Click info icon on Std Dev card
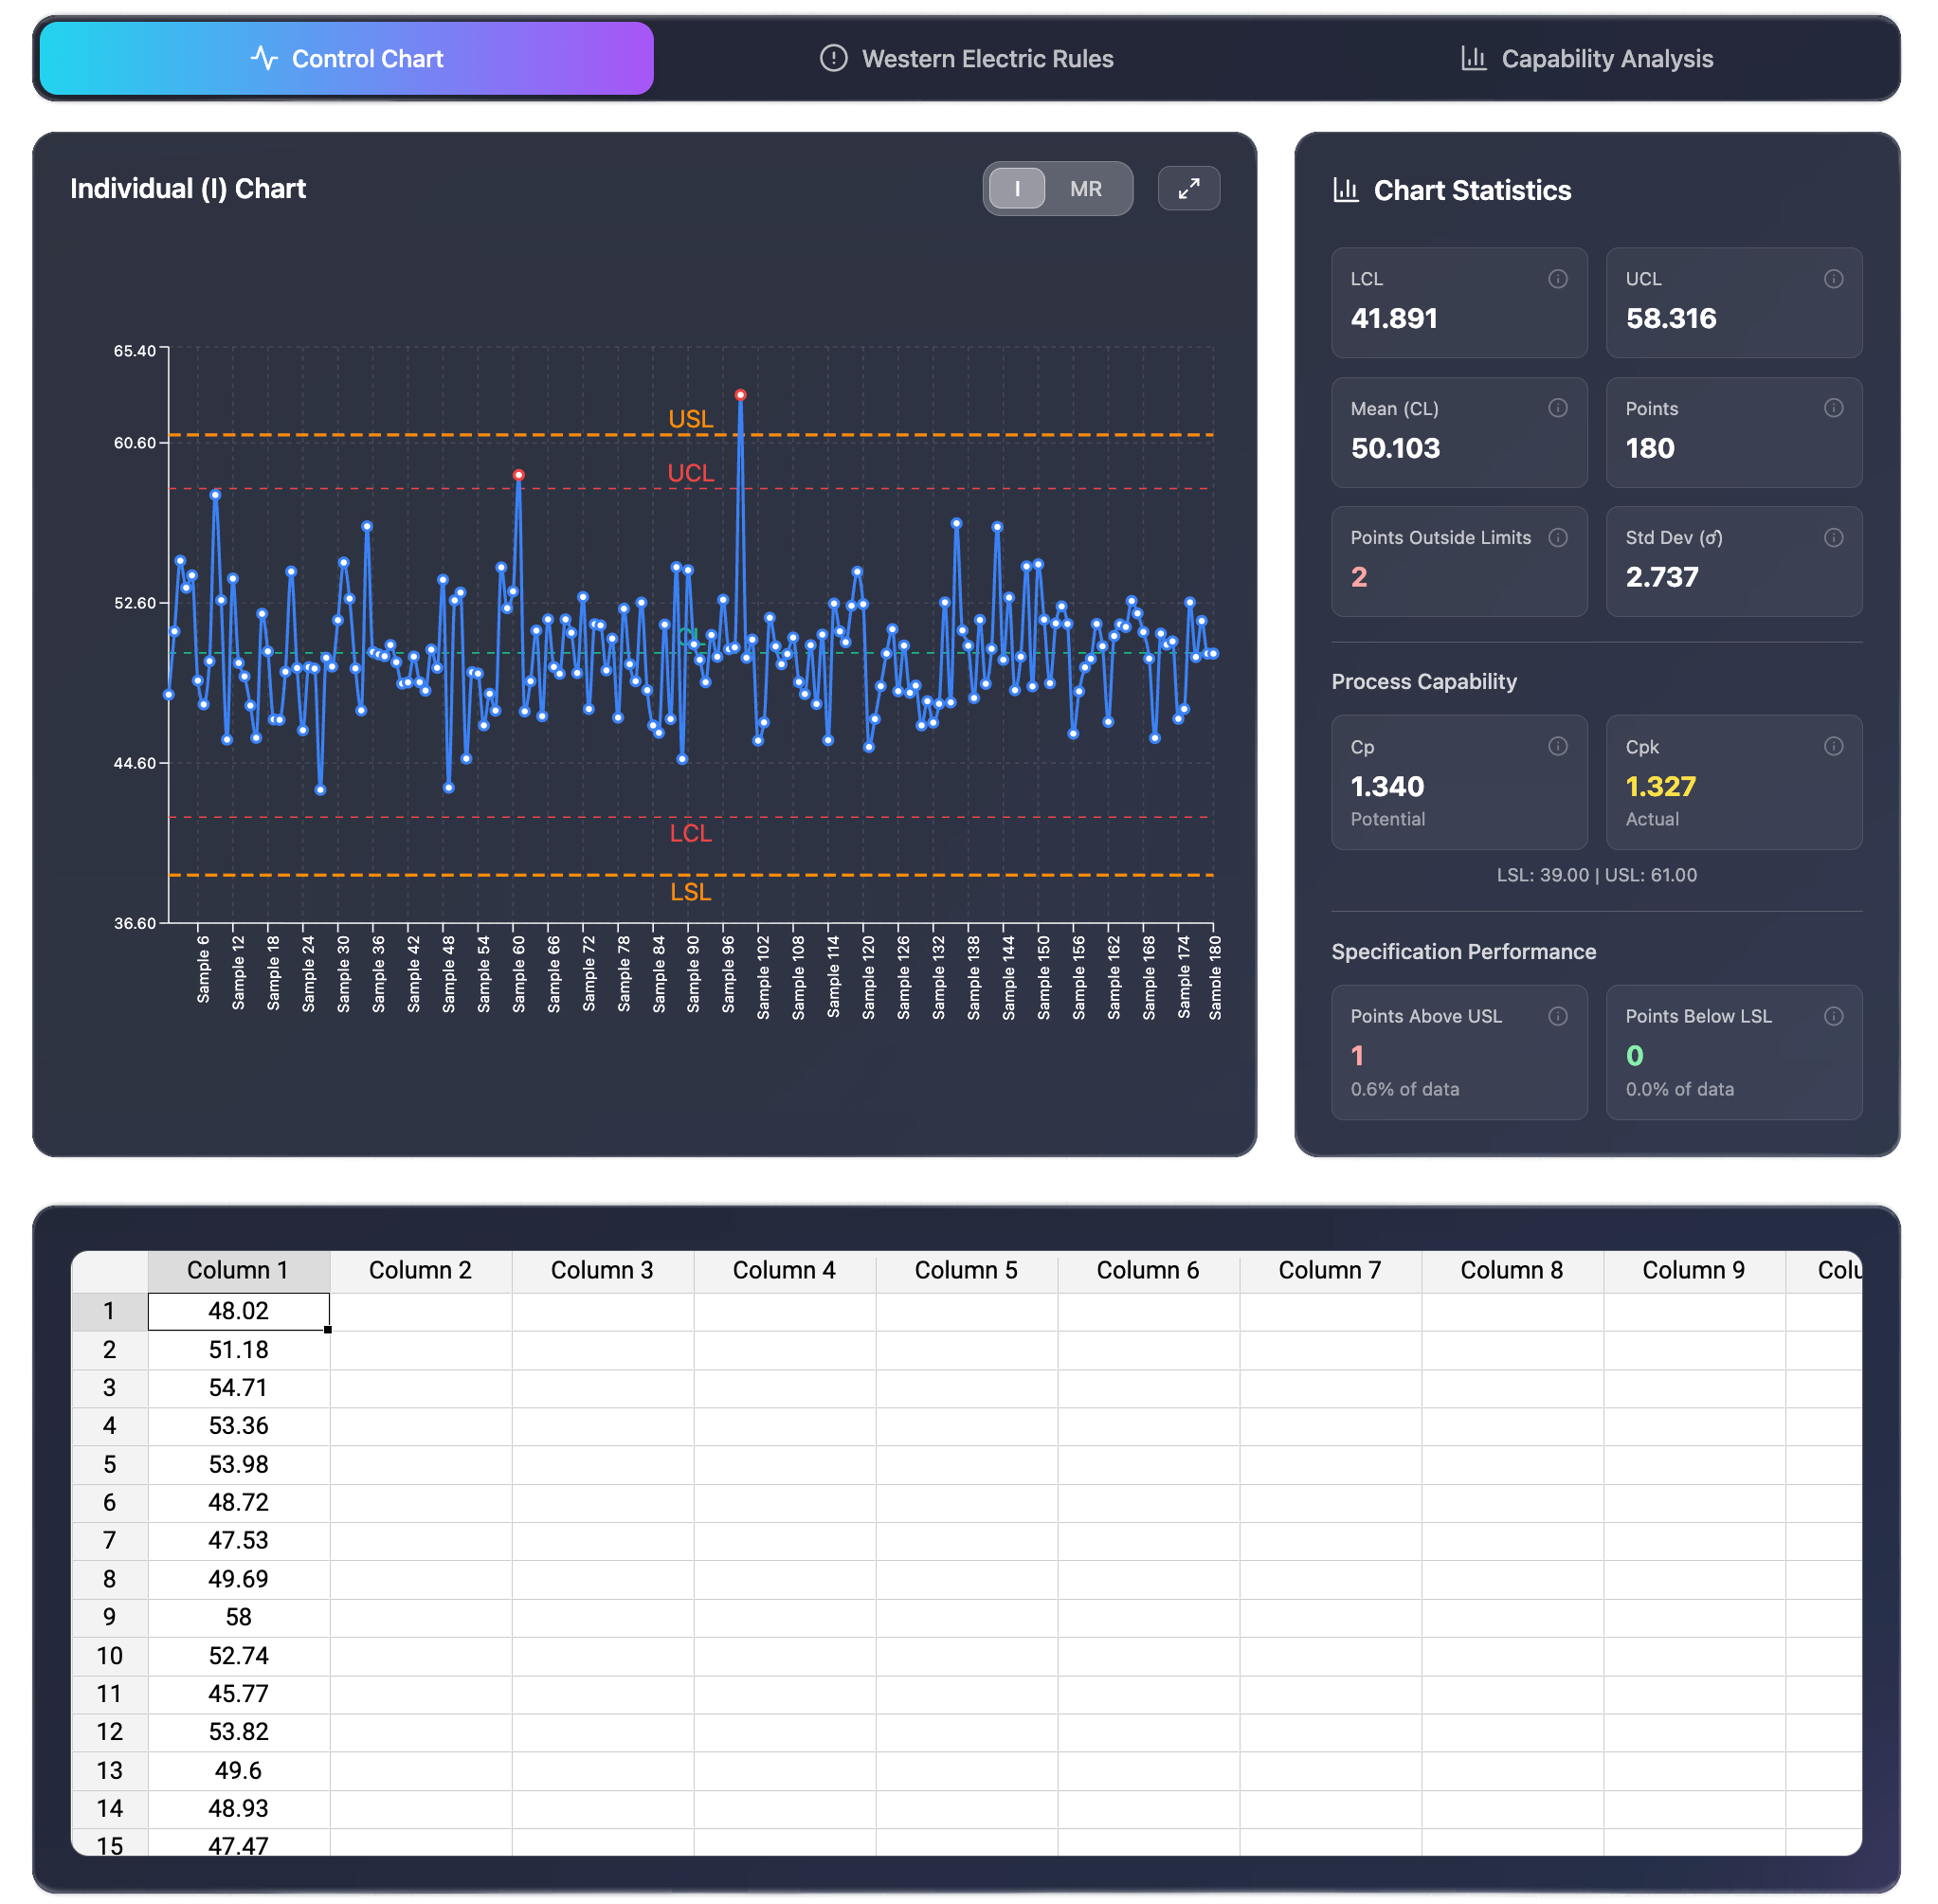The width and height of the screenshot is (1938, 1904). pyautogui.click(x=1832, y=538)
